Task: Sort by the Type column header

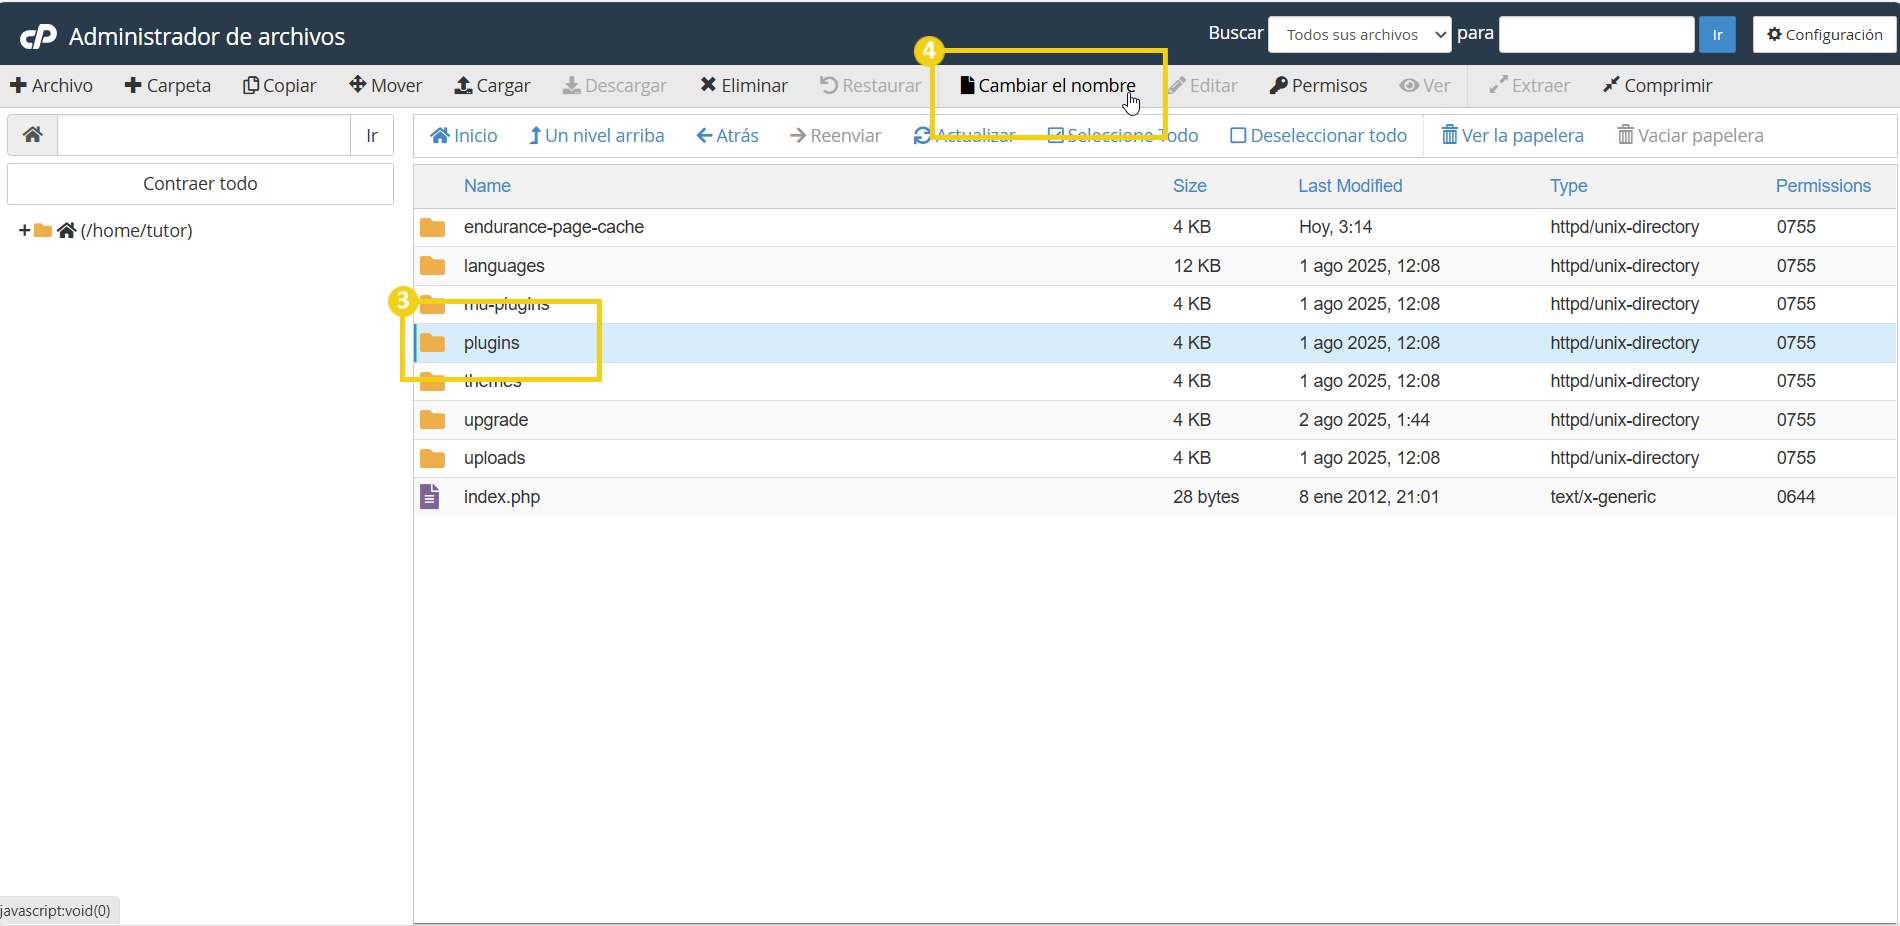Action: coord(1569,186)
